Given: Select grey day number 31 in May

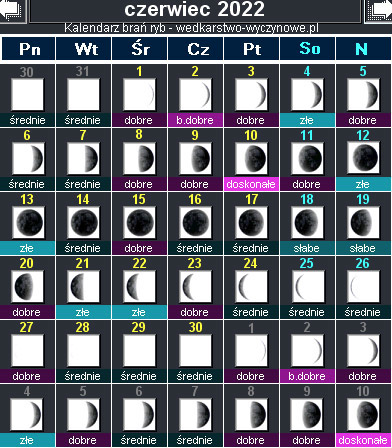Looking at the screenshot, I should pyautogui.click(x=83, y=71).
